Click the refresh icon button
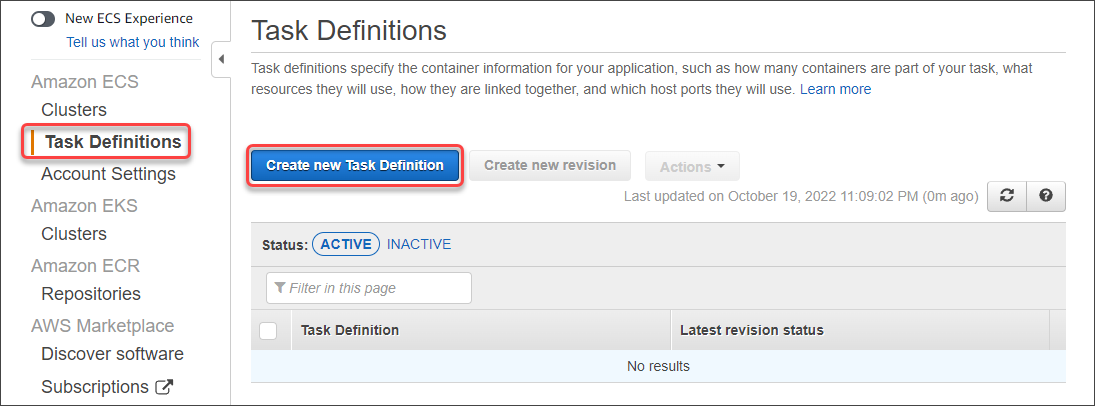Viewport: 1095px width, 406px height. (1006, 196)
